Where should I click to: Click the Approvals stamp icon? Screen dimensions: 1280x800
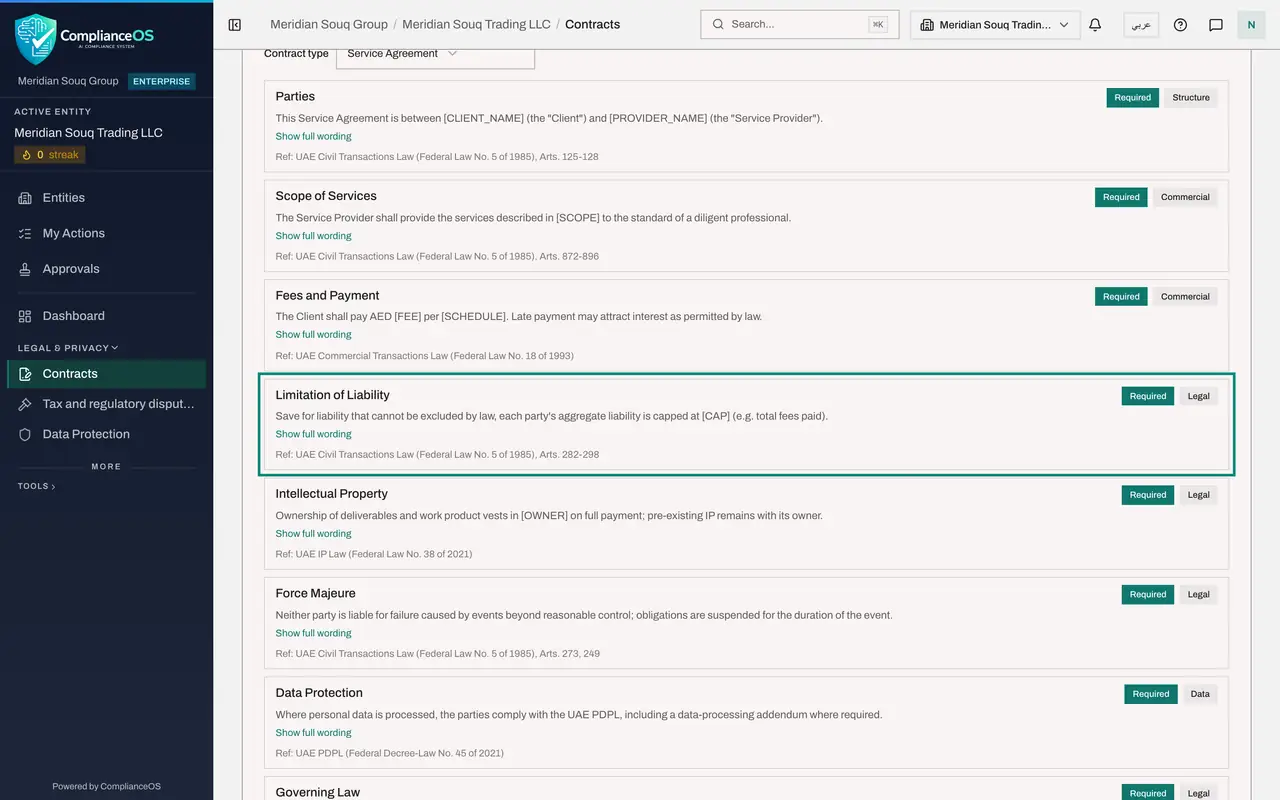coord(25,269)
